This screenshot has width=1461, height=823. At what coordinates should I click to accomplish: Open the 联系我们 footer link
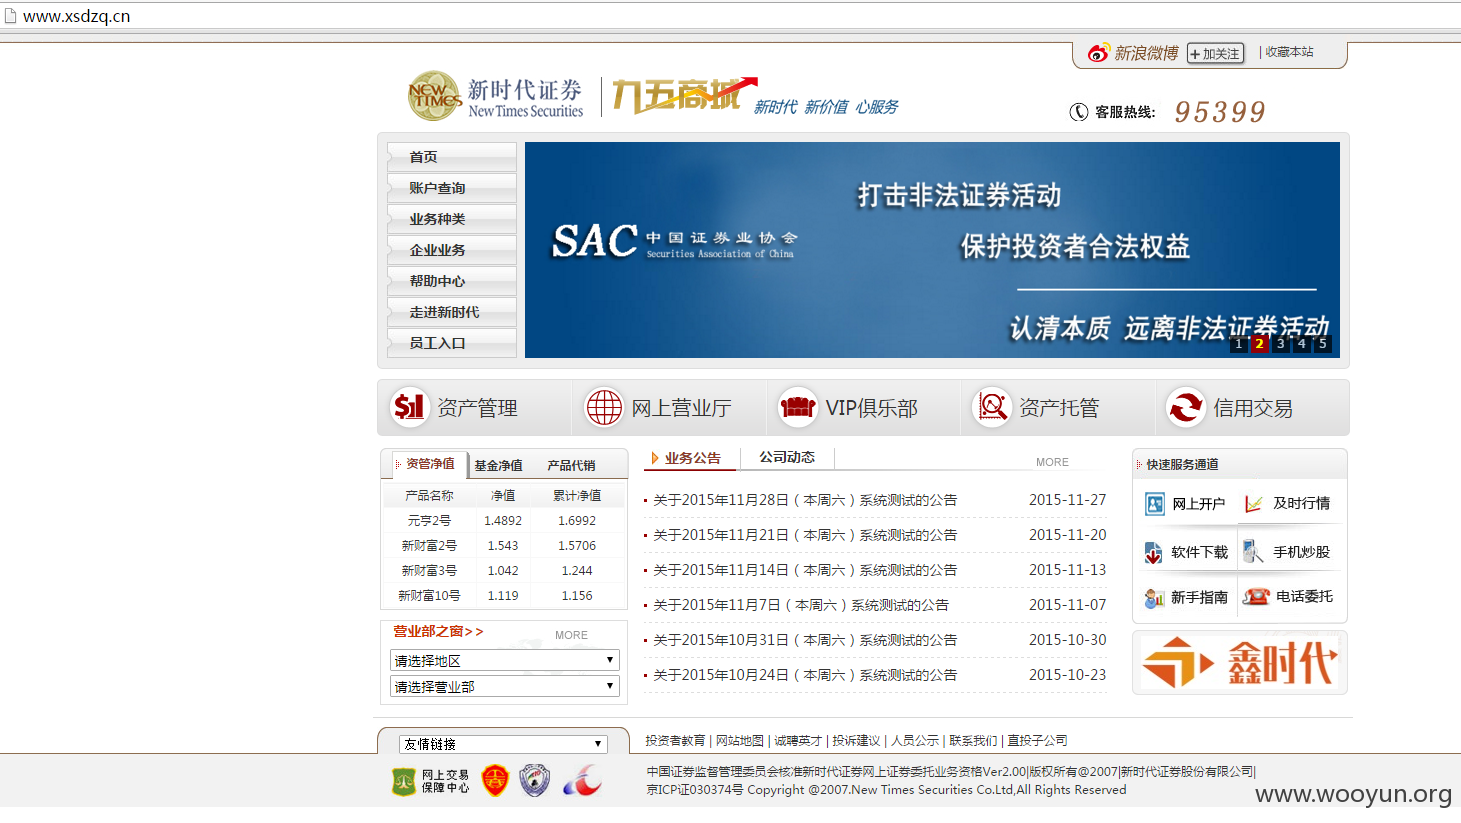(973, 741)
